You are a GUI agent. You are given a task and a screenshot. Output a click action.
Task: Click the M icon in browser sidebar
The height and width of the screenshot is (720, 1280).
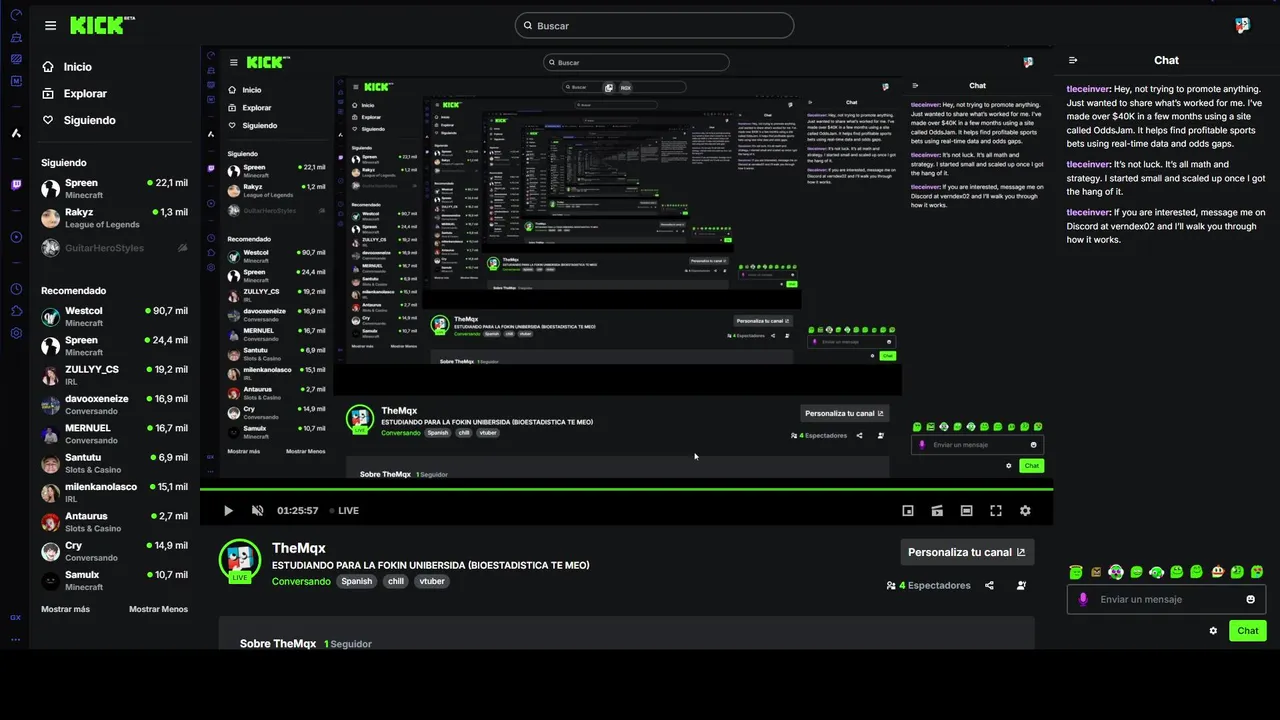pyautogui.click(x=16, y=81)
